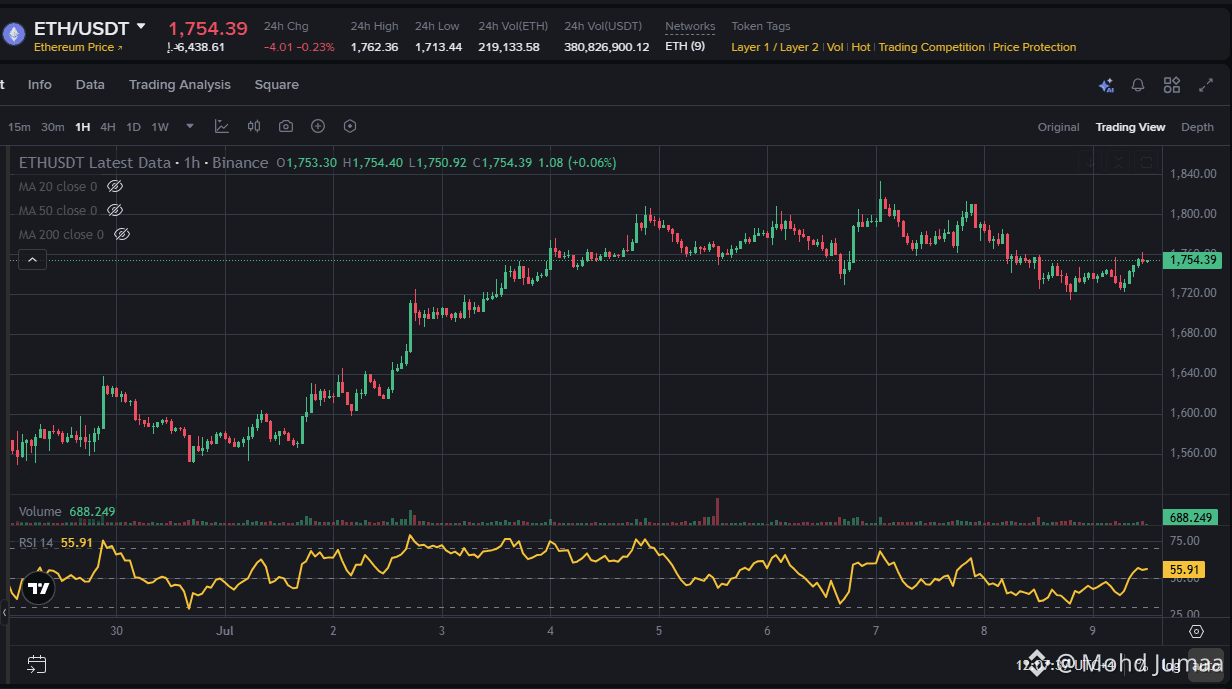The height and width of the screenshot is (689, 1232).
Task: Show the MA 50 indicator
Action: coord(115,211)
